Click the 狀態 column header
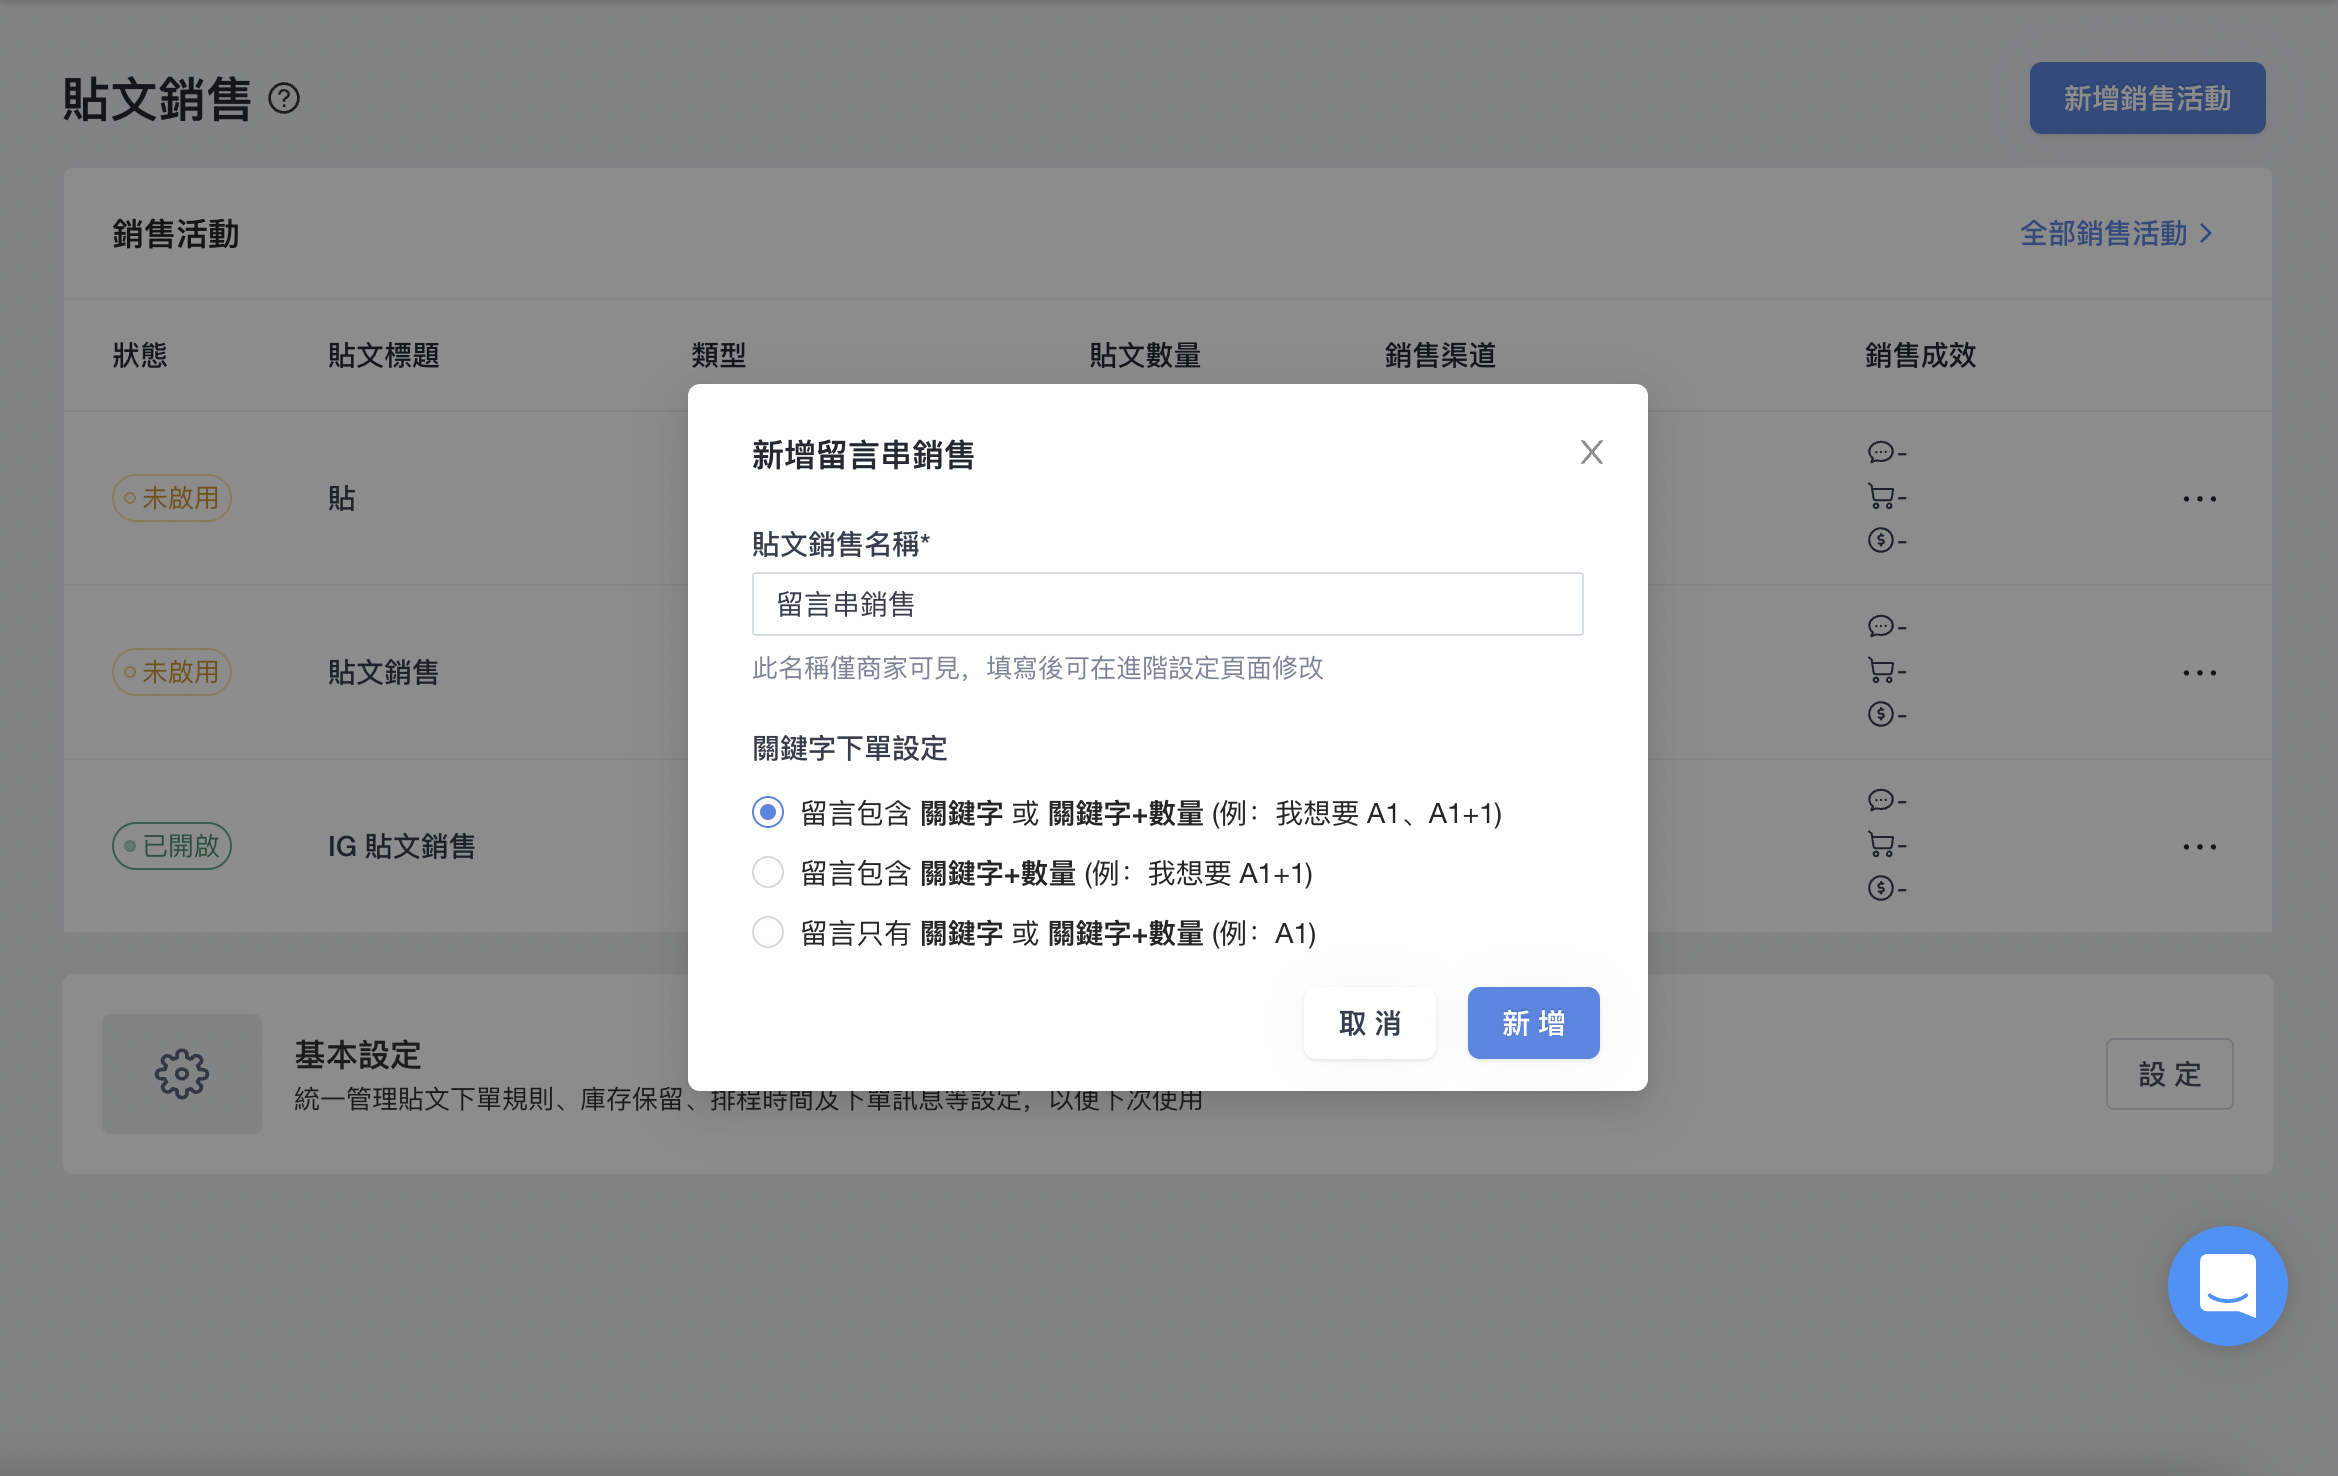The height and width of the screenshot is (1476, 2338). [140, 355]
